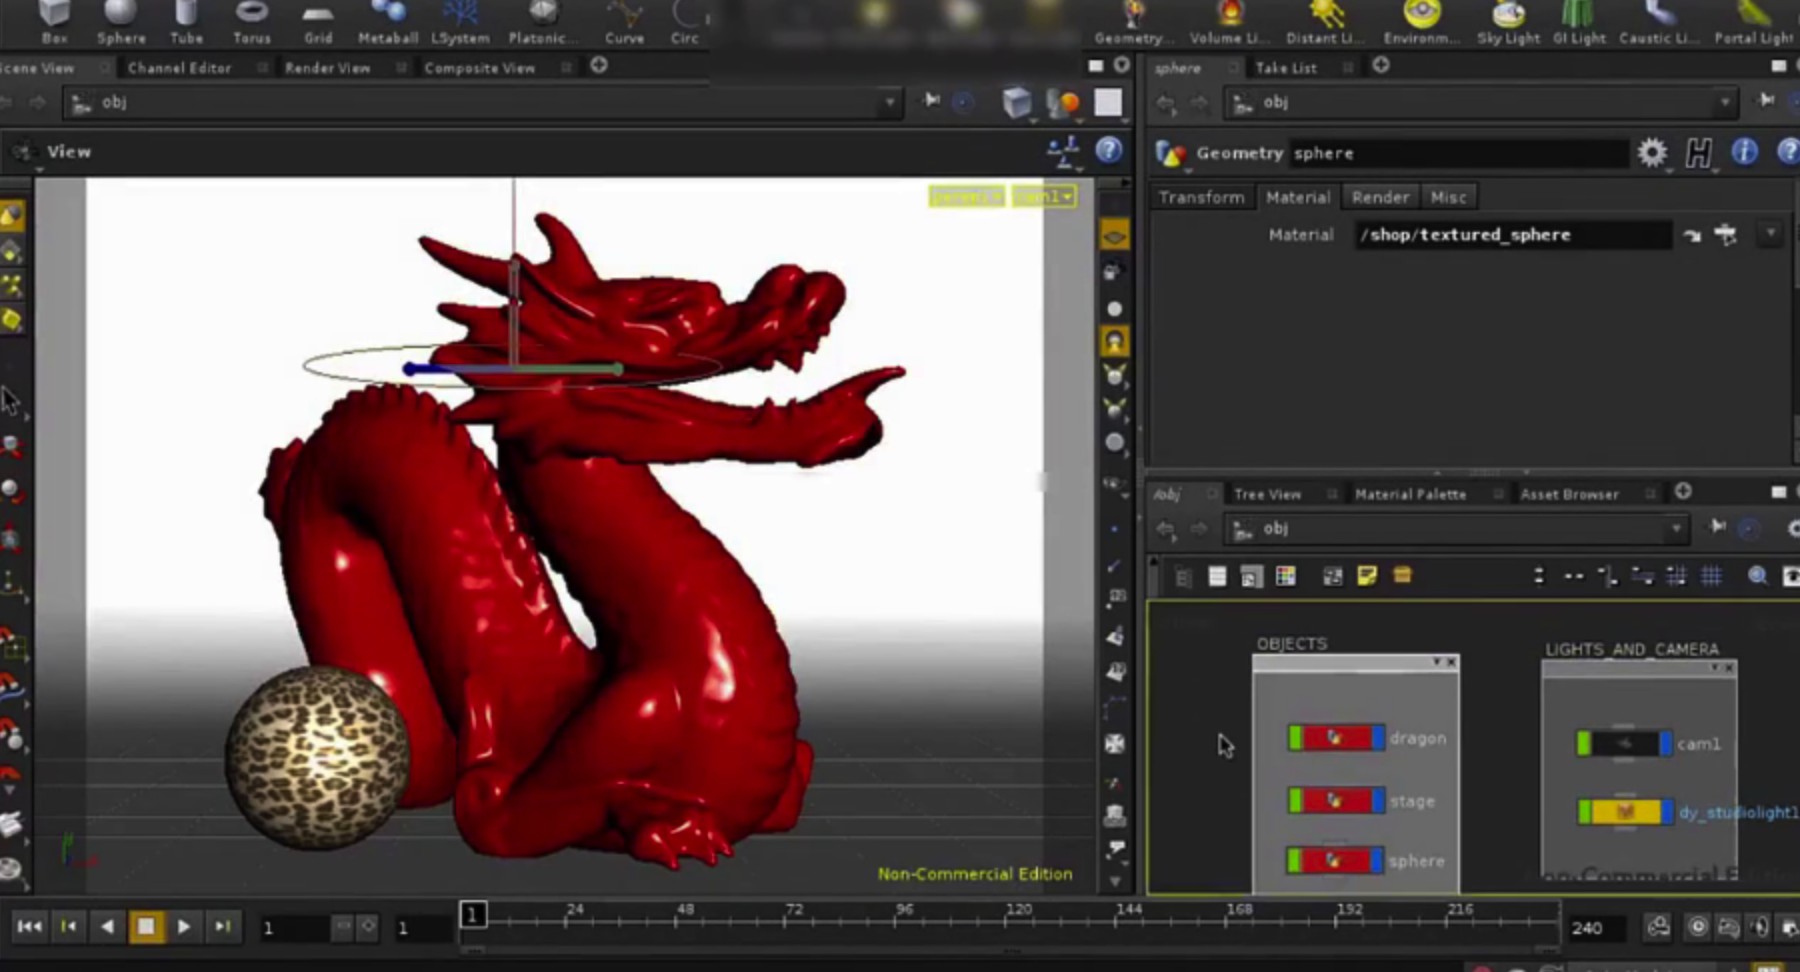Viewport: 1800px width, 972px height.
Task: Expand the viewport obj path dropdown
Action: coord(889,103)
